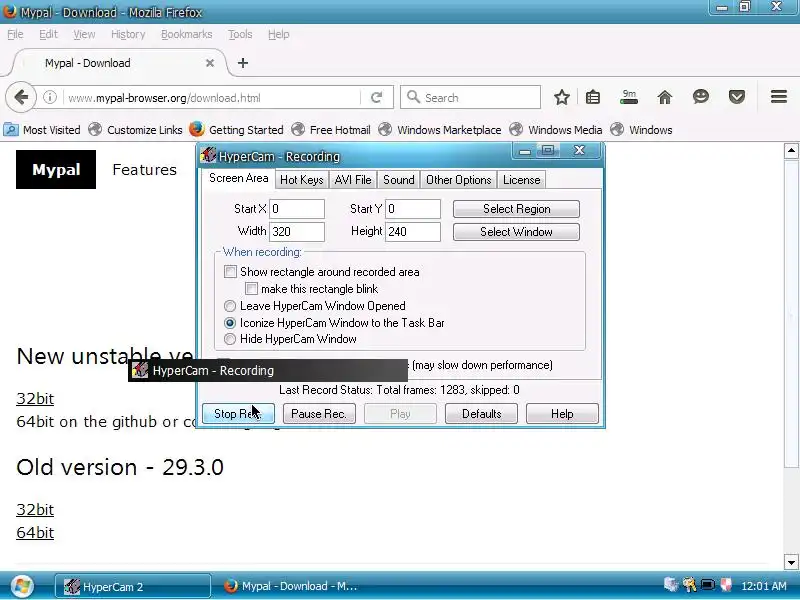Viewport: 800px width, 600px height.
Task: Click in the Start Y field
Action: [413, 209]
